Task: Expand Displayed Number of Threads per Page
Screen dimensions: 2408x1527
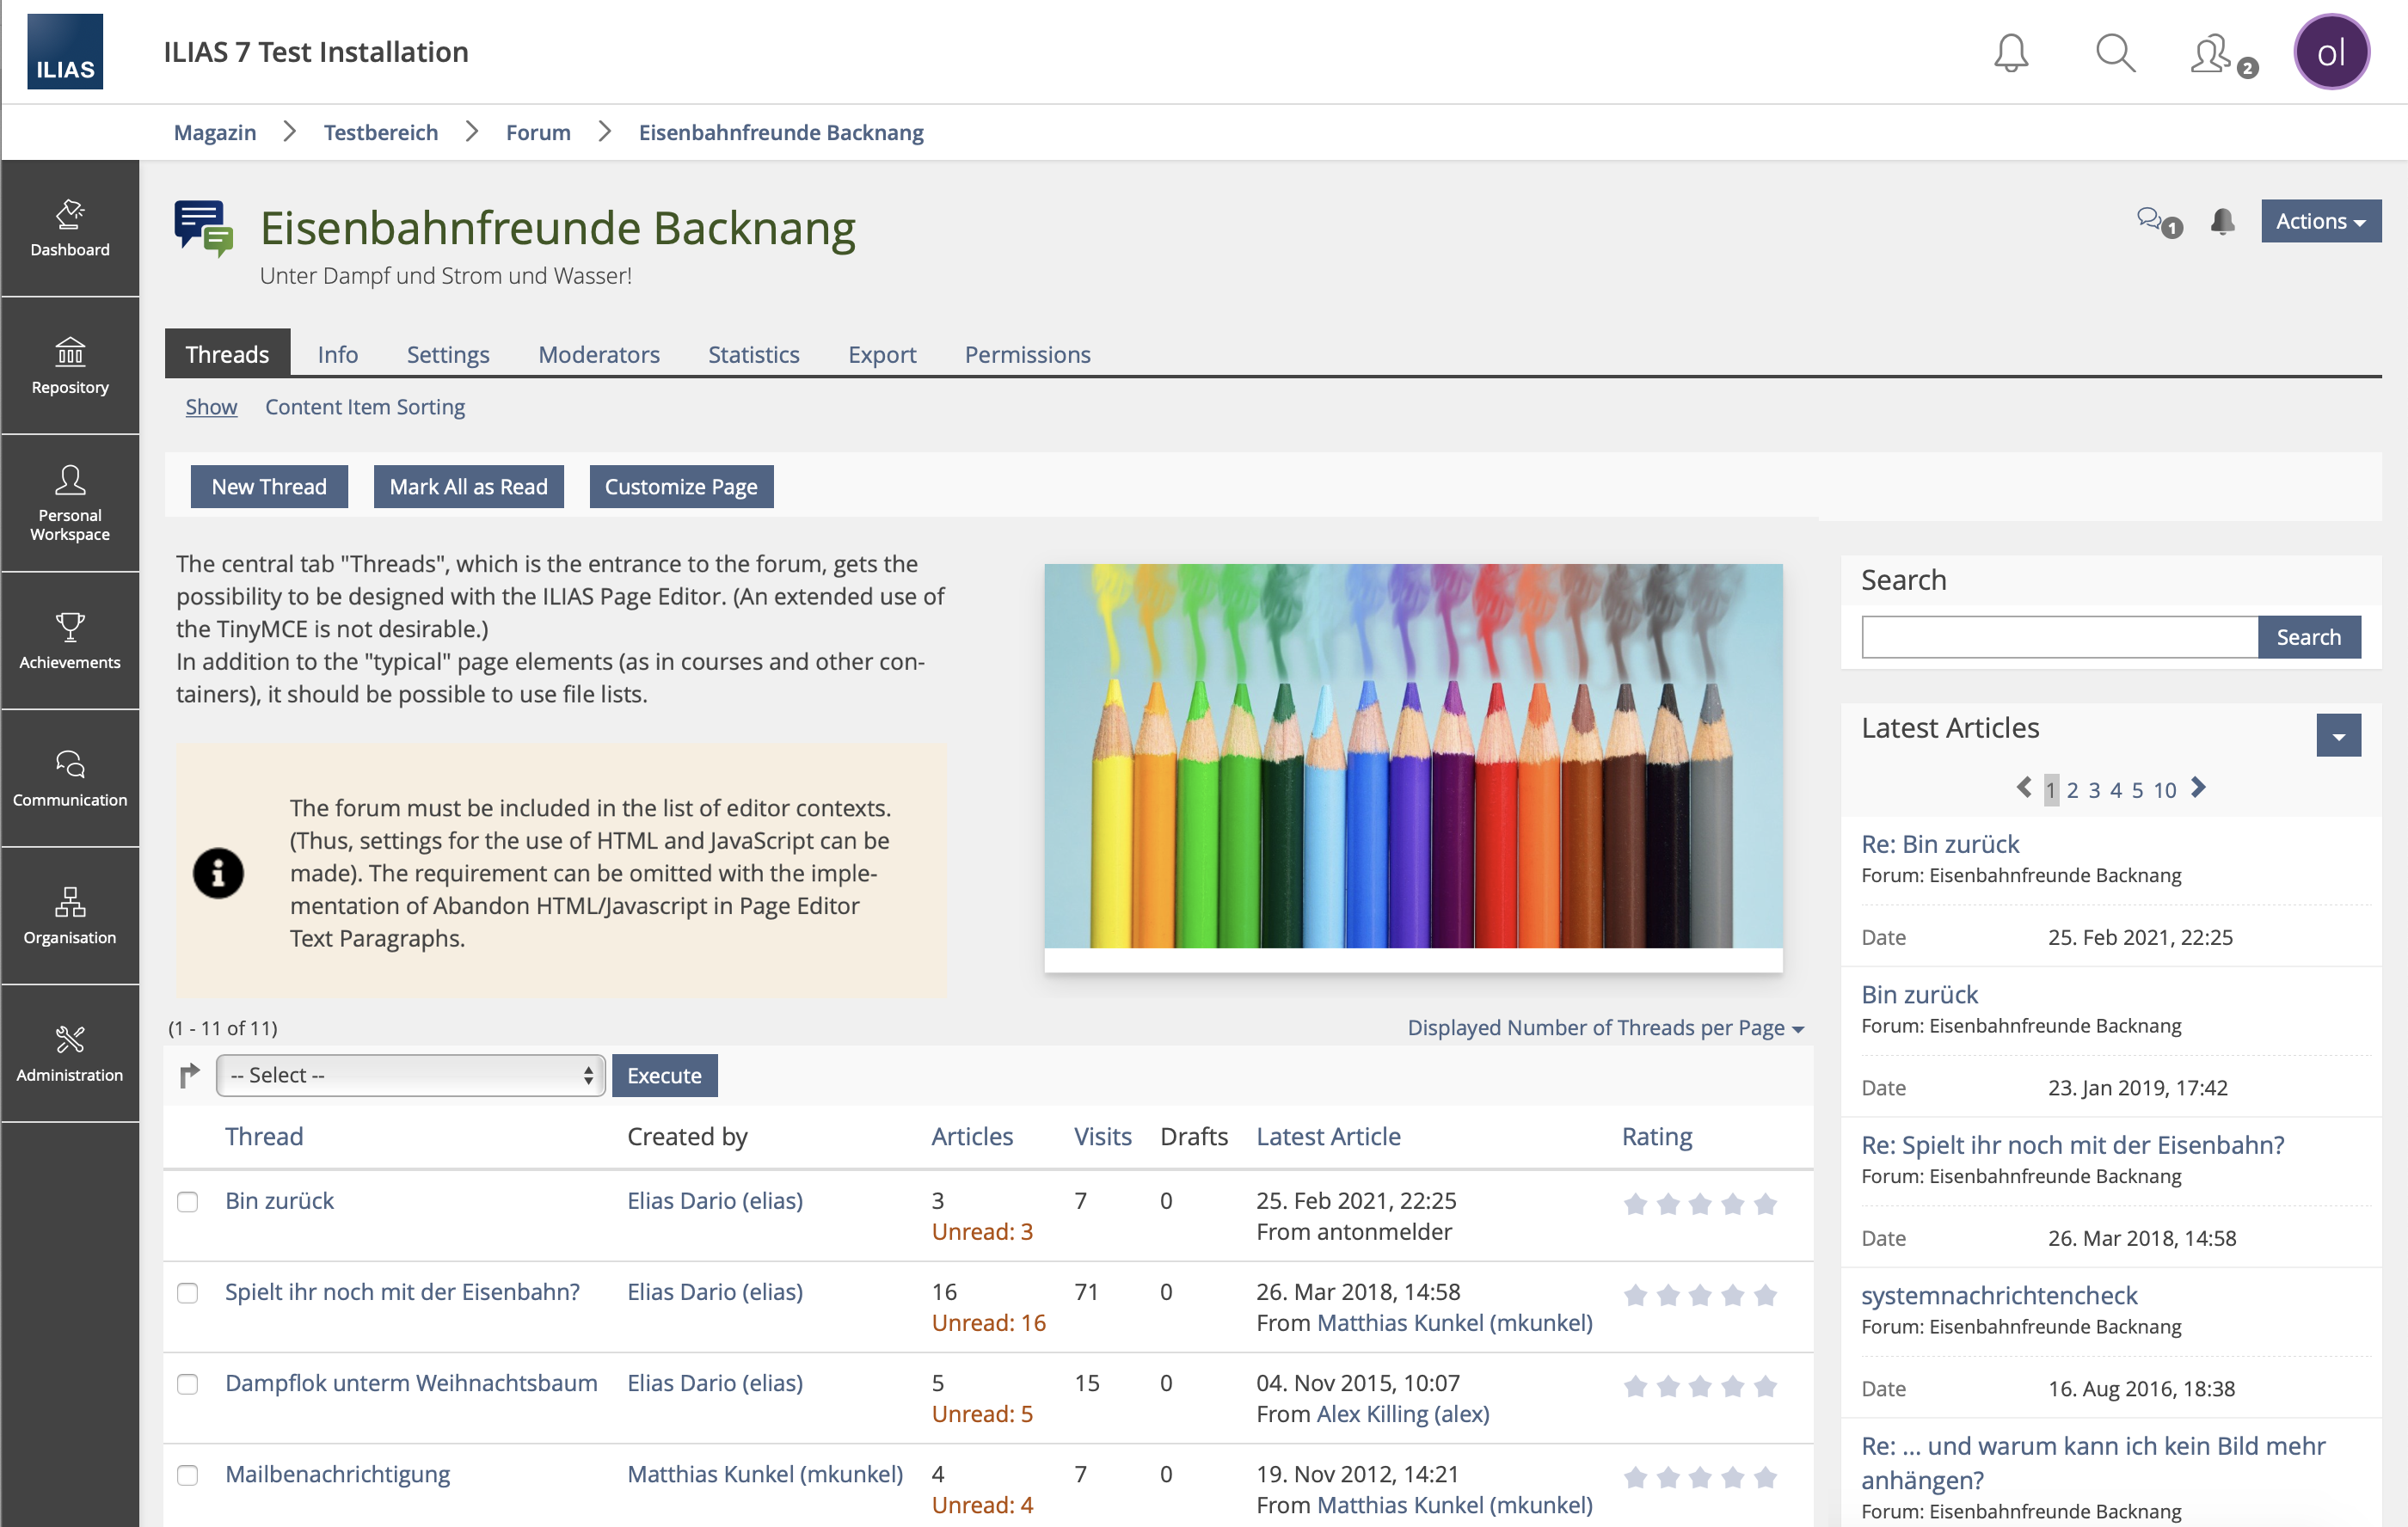Action: tap(1604, 1028)
